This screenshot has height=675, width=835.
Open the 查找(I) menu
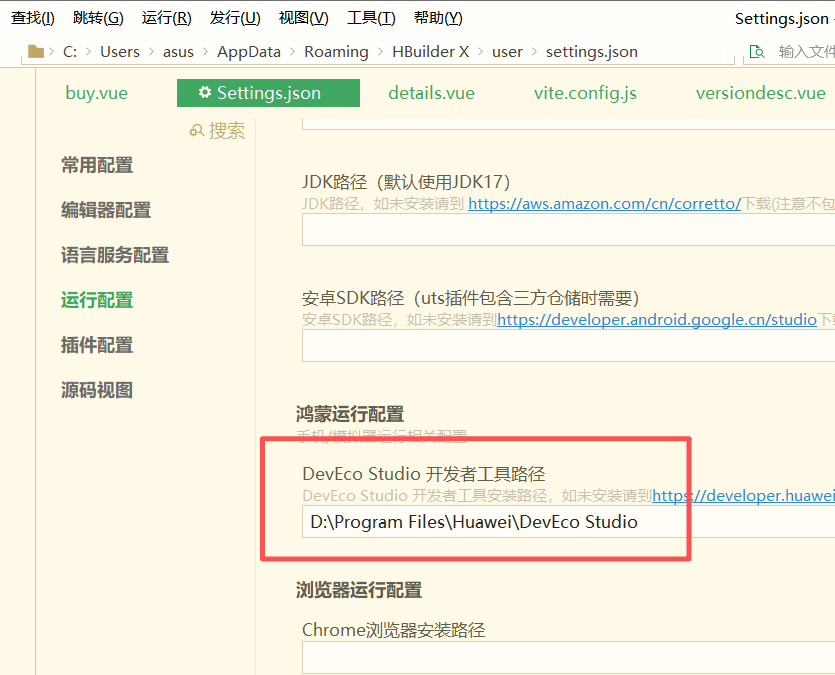point(32,18)
